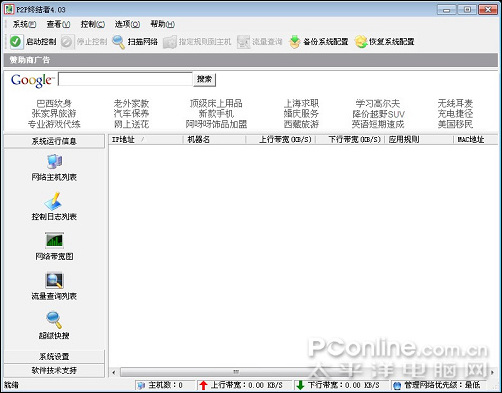This screenshot has width=502, height=393.
Task: Open the 降价越野SUV ad link
Action: 378,114
